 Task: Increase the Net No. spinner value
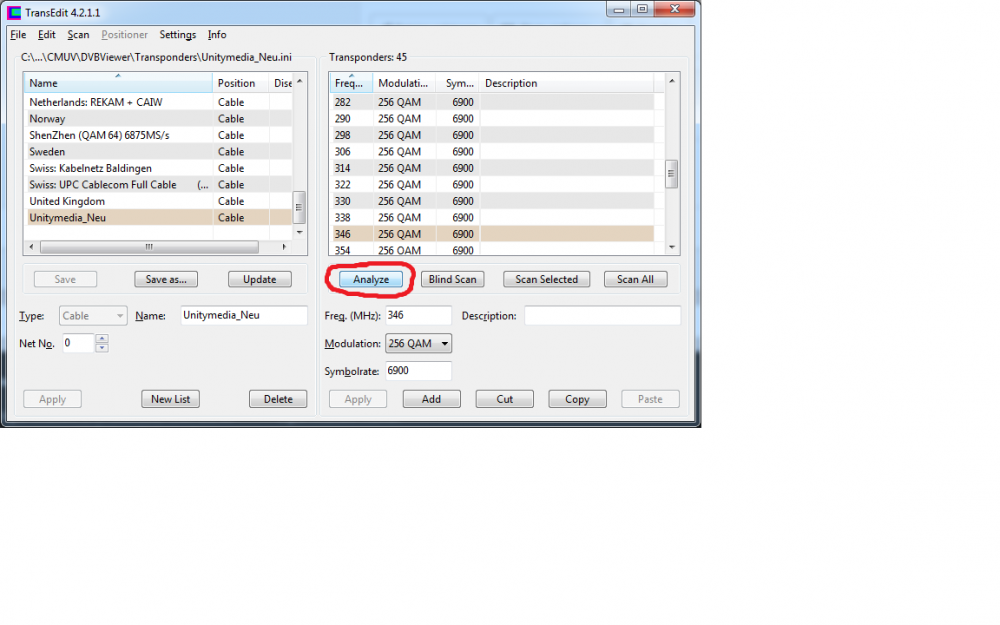102,339
